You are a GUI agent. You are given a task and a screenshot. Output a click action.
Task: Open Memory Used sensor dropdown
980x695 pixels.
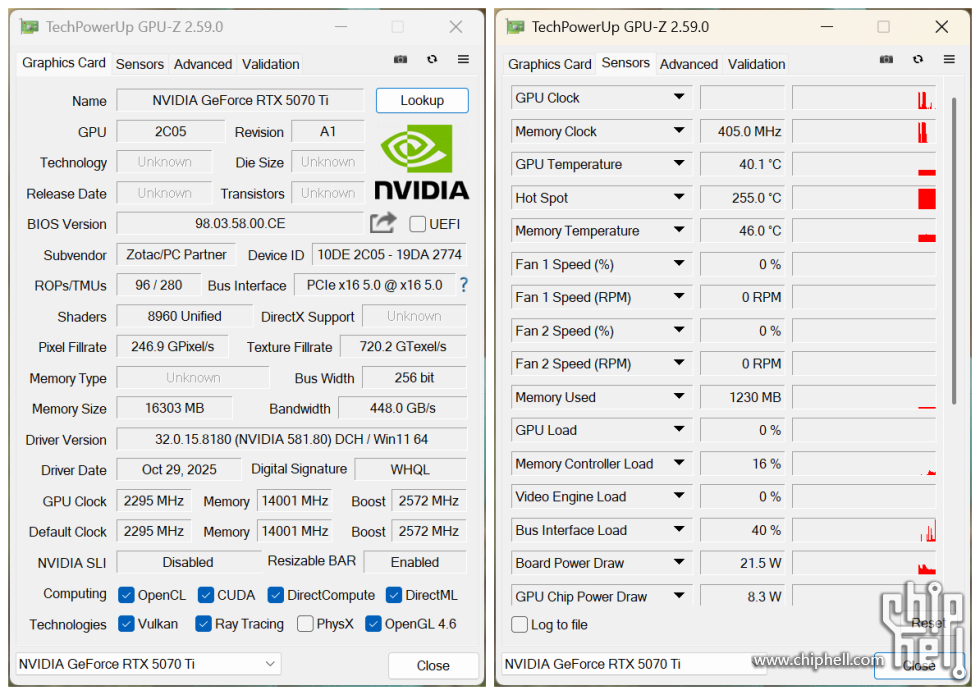click(679, 396)
